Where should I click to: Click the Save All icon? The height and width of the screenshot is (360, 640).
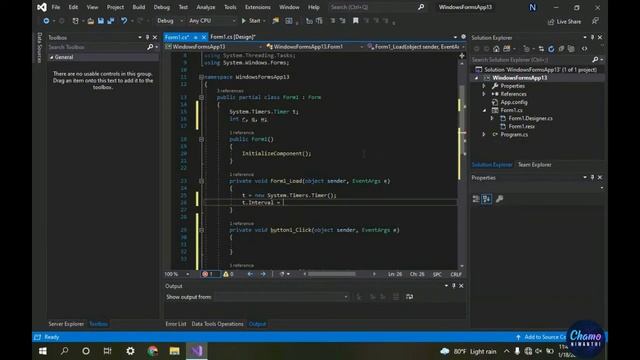(x=111, y=21)
